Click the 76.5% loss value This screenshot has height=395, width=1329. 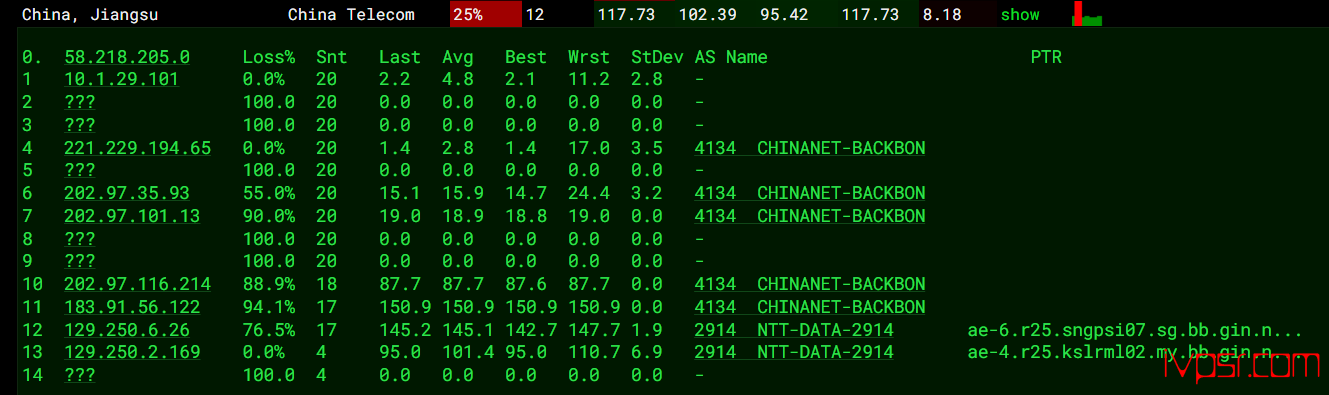coord(269,329)
